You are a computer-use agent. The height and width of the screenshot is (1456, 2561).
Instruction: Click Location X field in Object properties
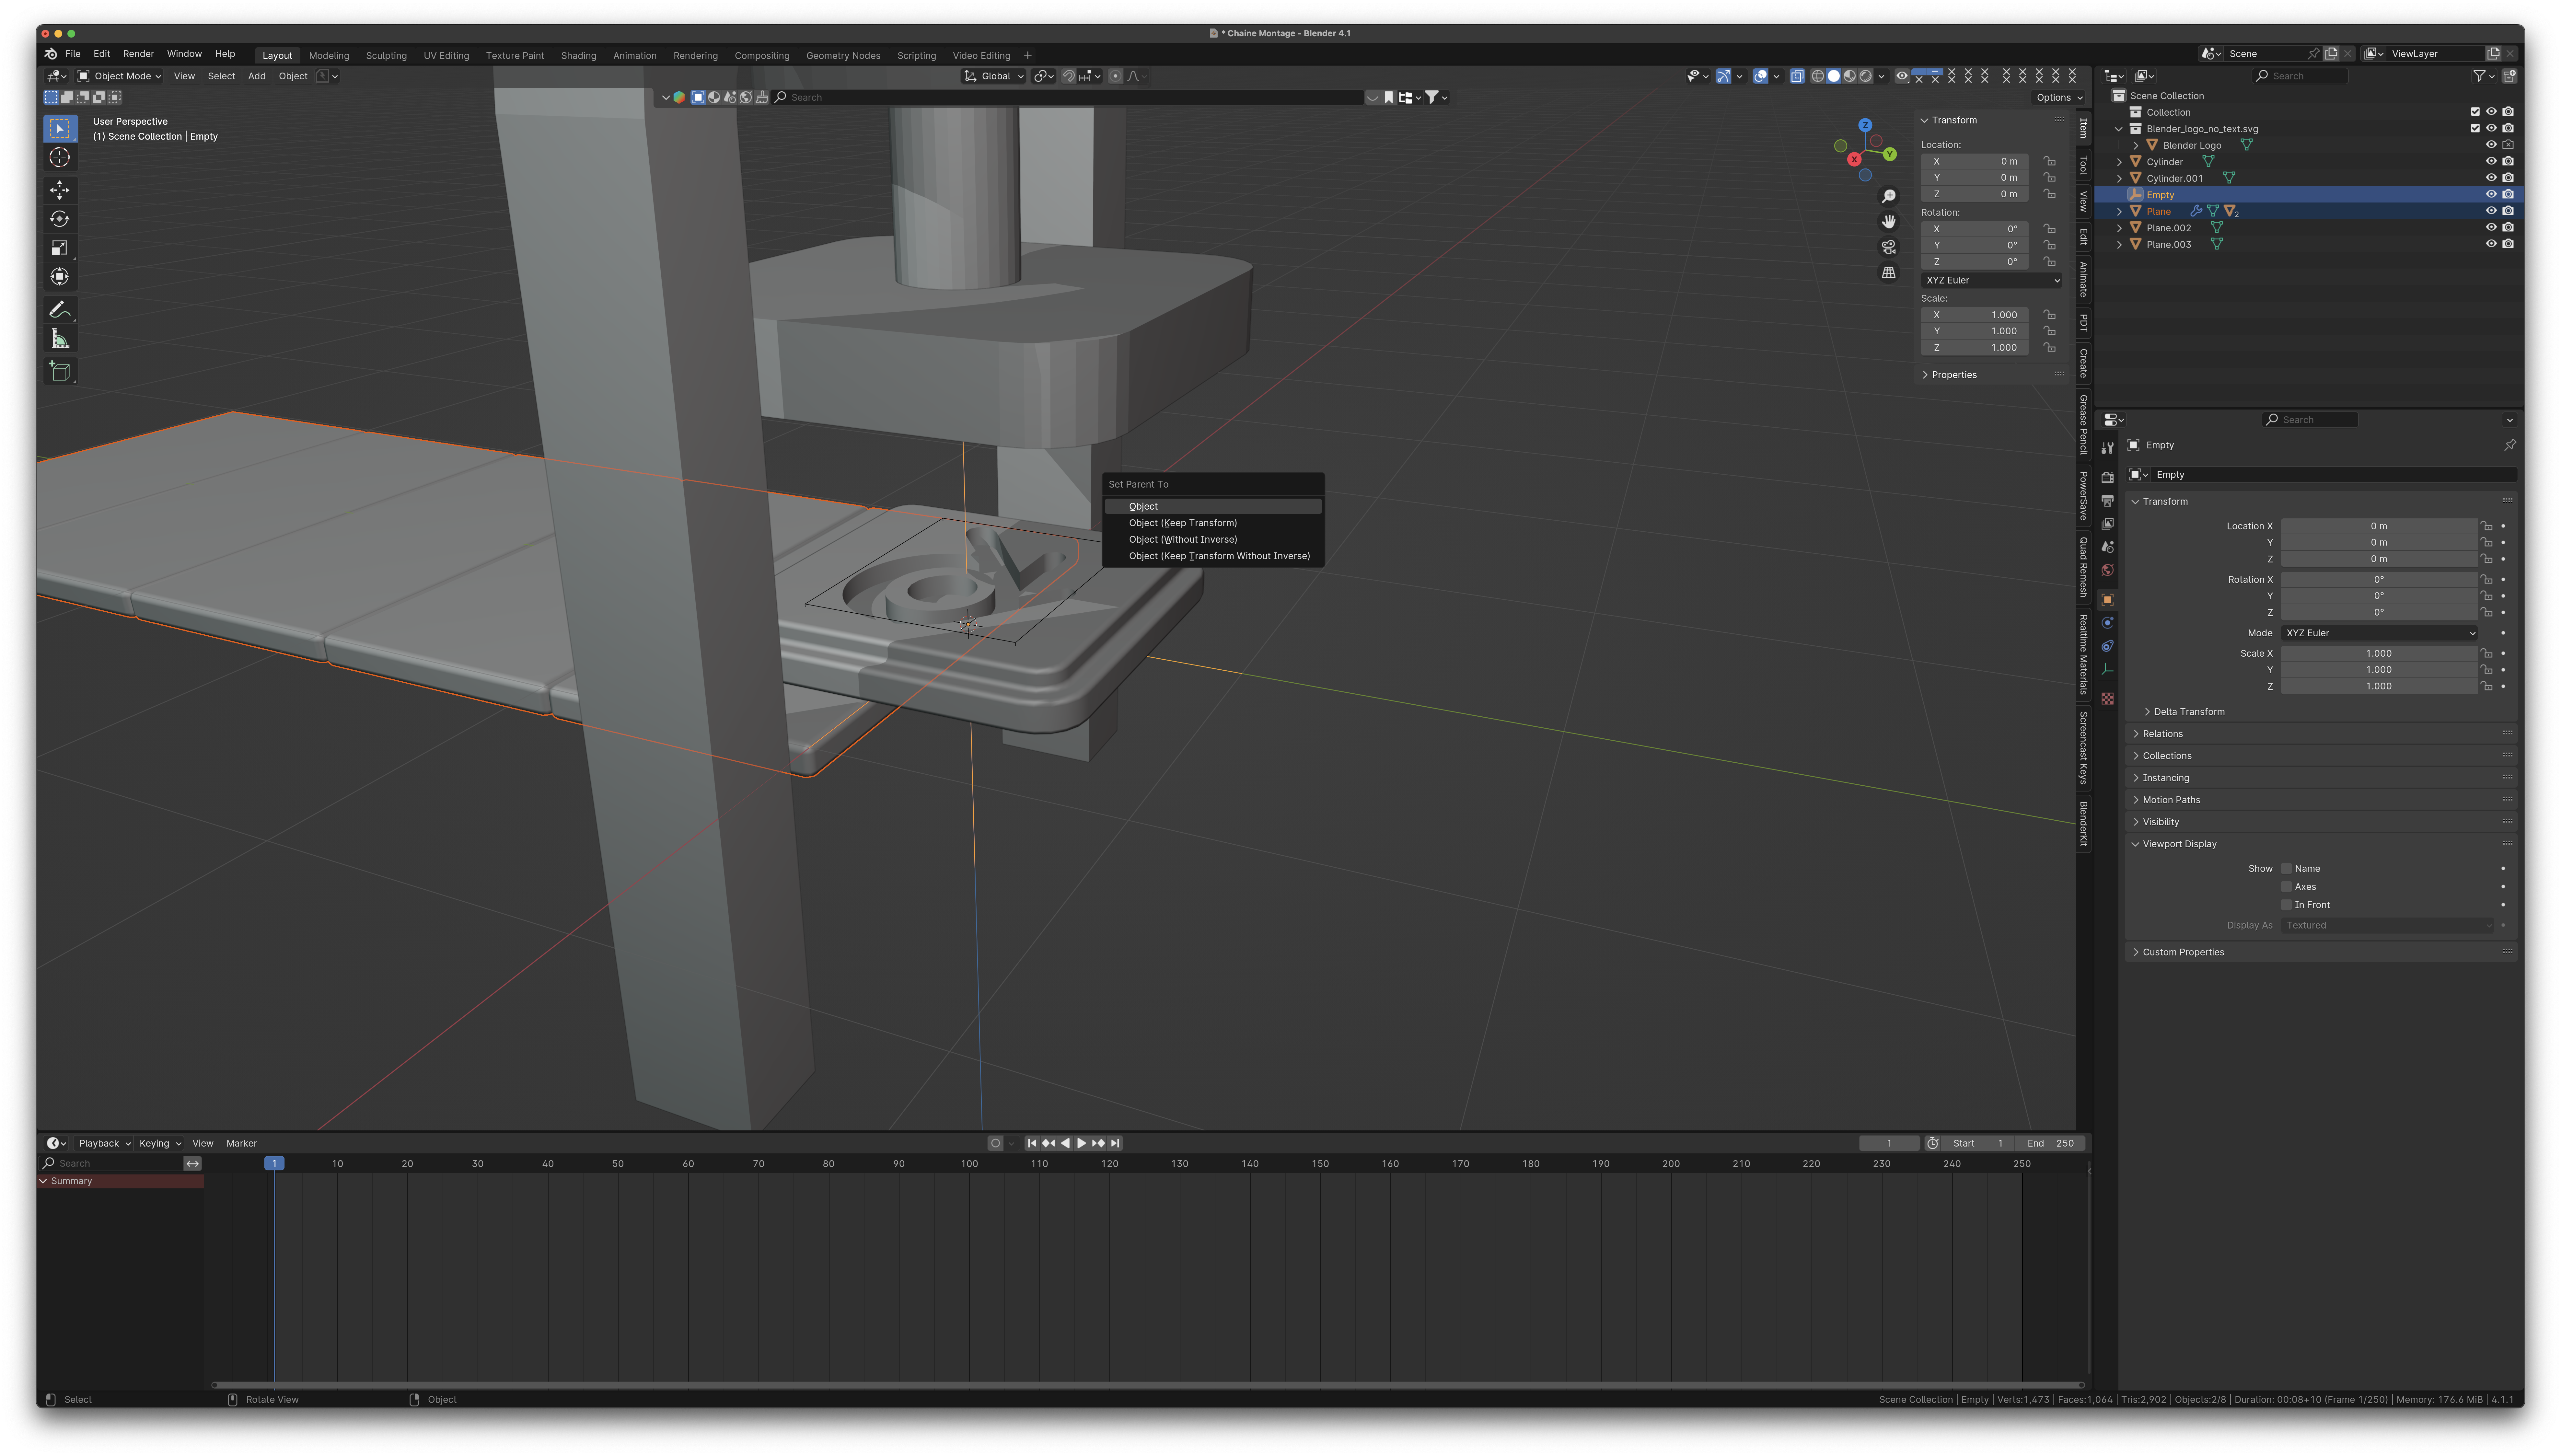point(2379,526)
